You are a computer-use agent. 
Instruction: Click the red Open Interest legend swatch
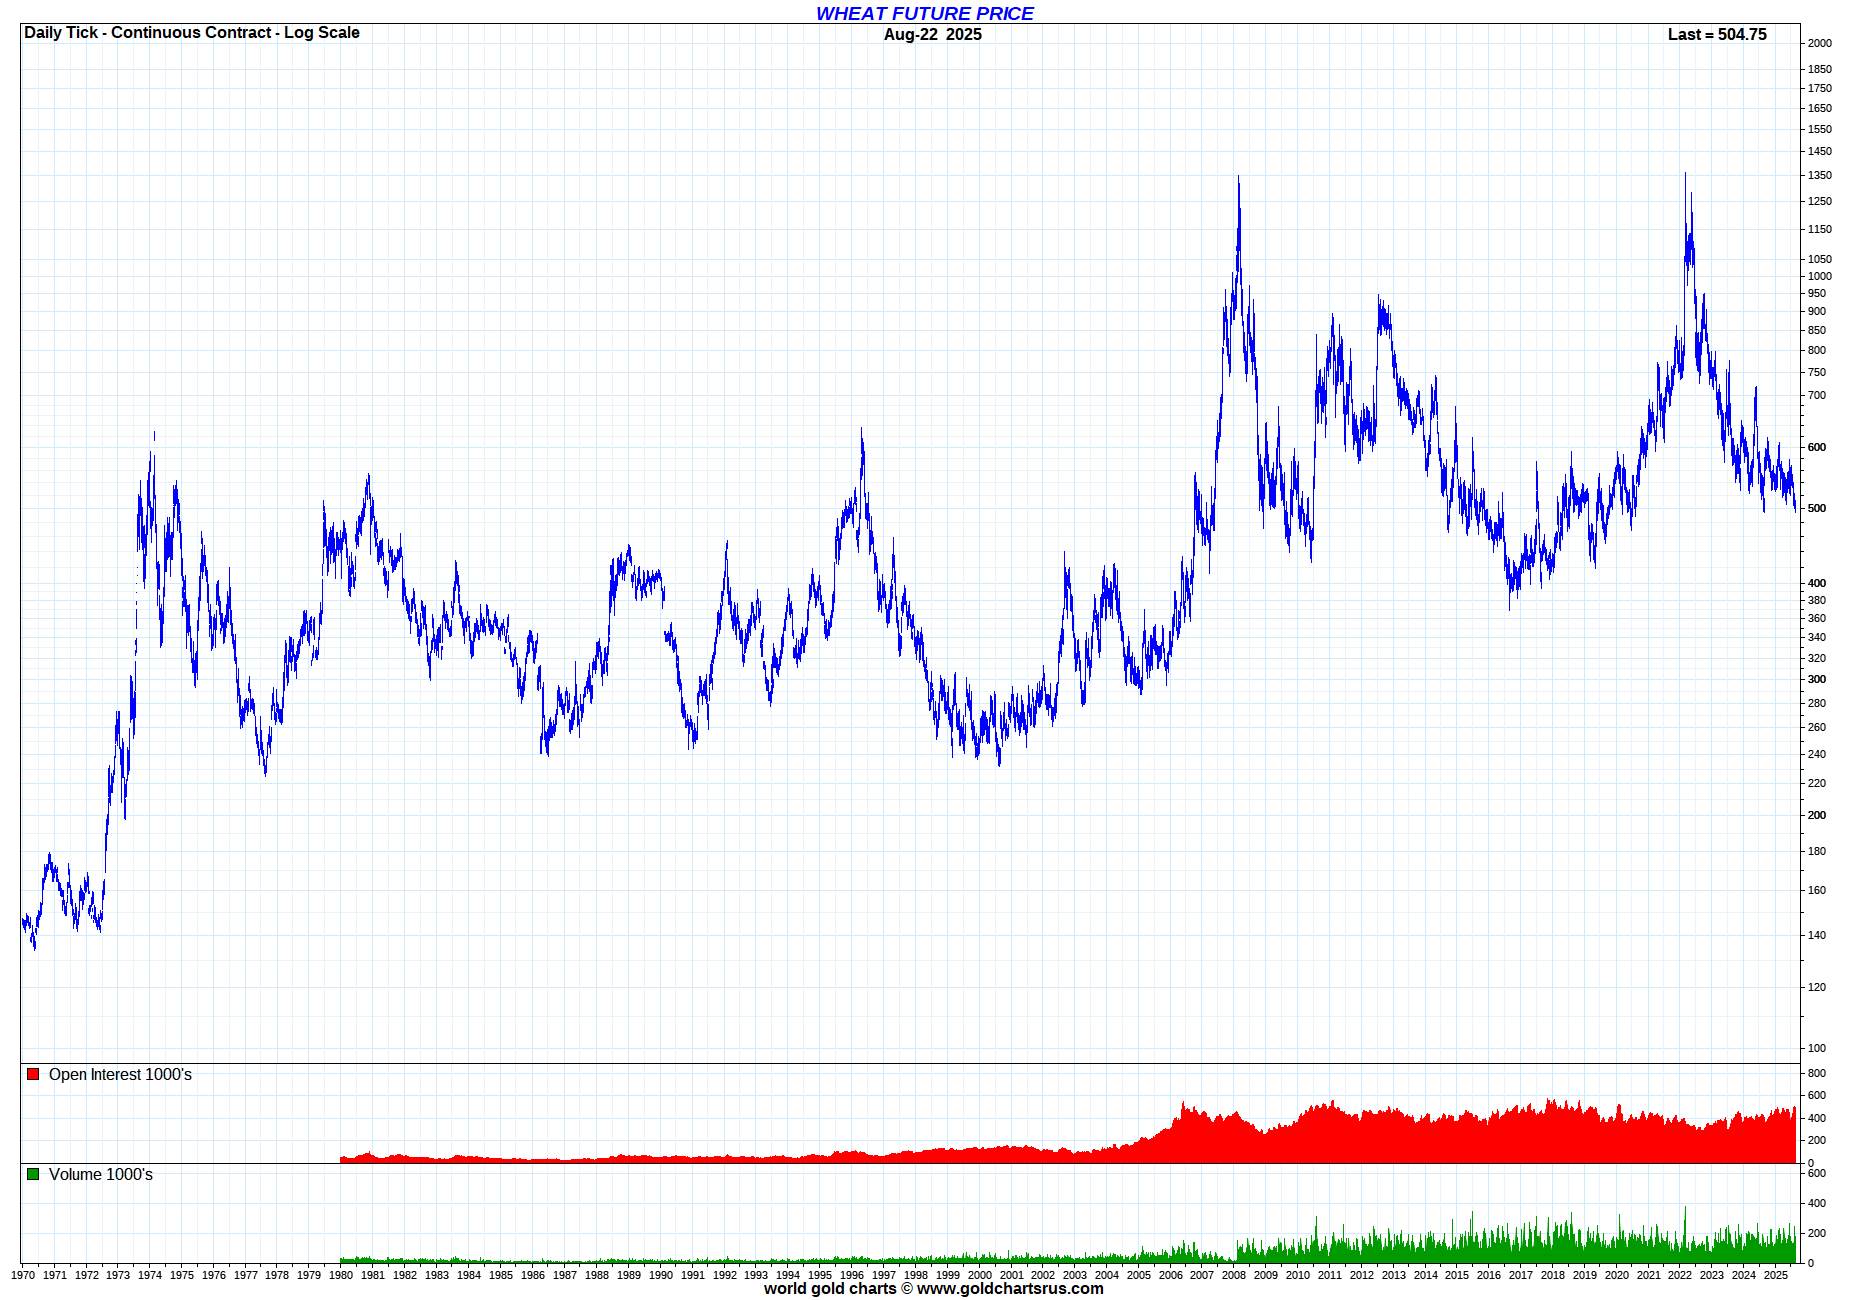[x=33, y=1074]
